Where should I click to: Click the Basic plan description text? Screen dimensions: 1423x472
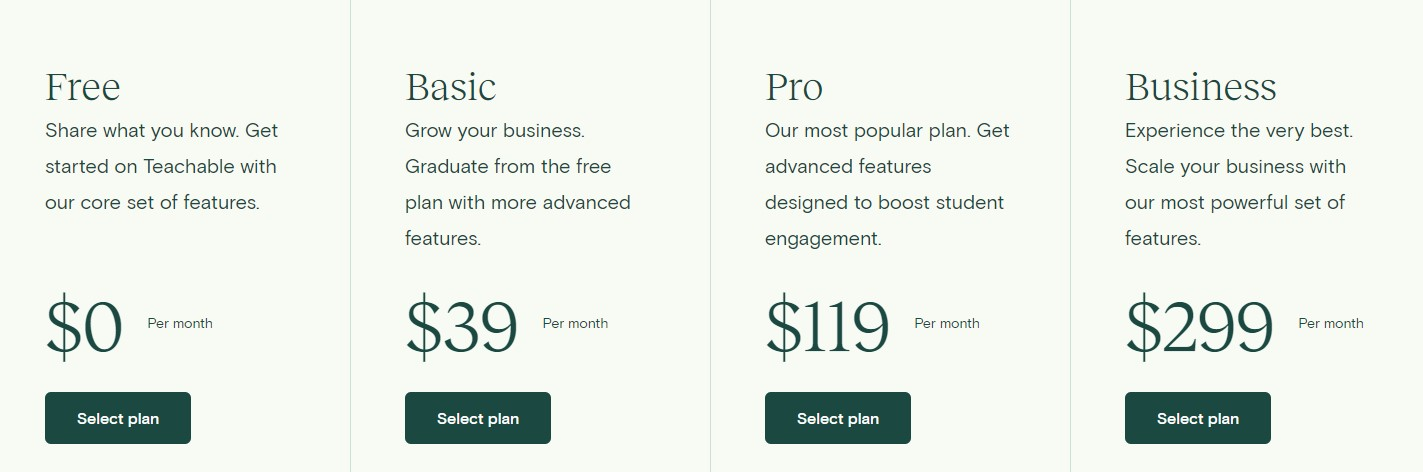click(x=518, y=184)
